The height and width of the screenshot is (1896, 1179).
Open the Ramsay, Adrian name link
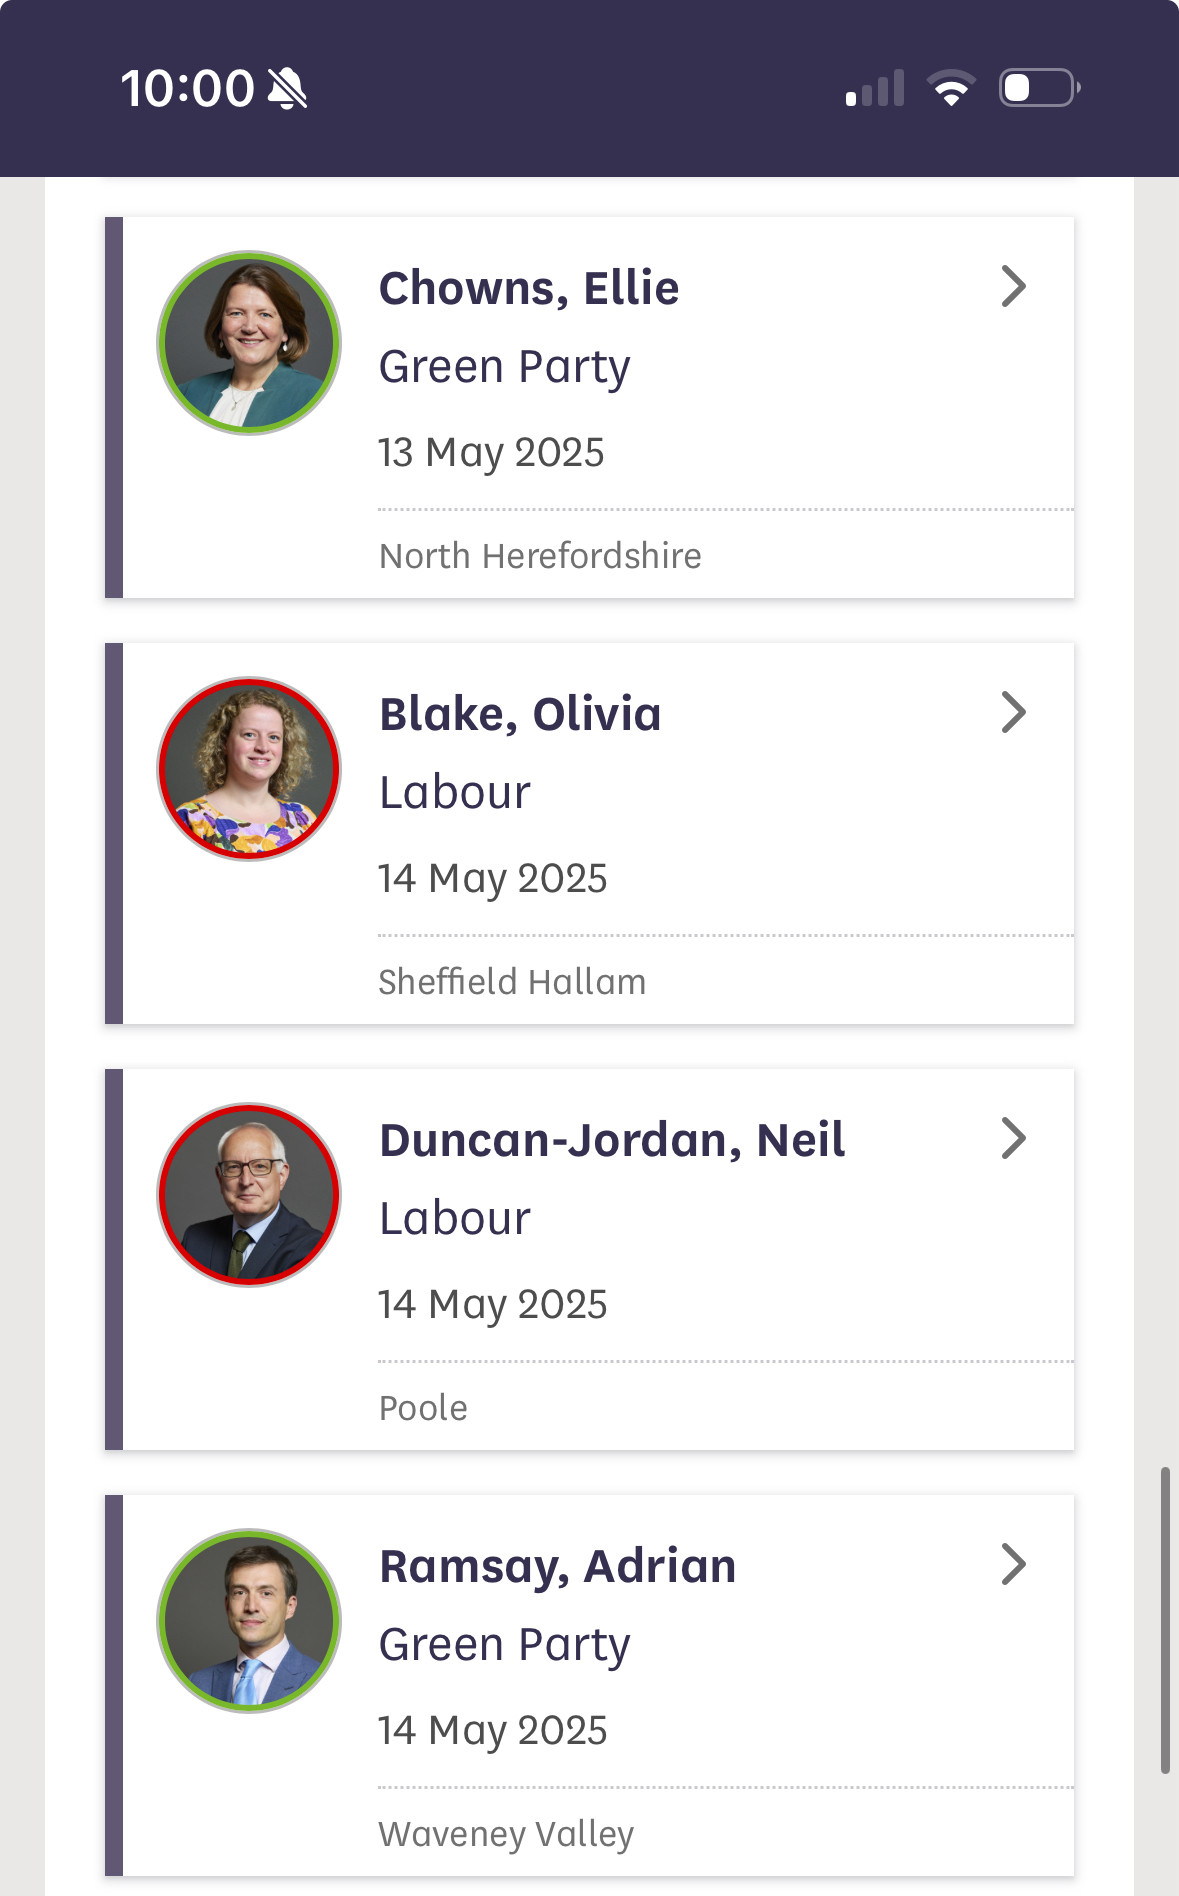558,1567
